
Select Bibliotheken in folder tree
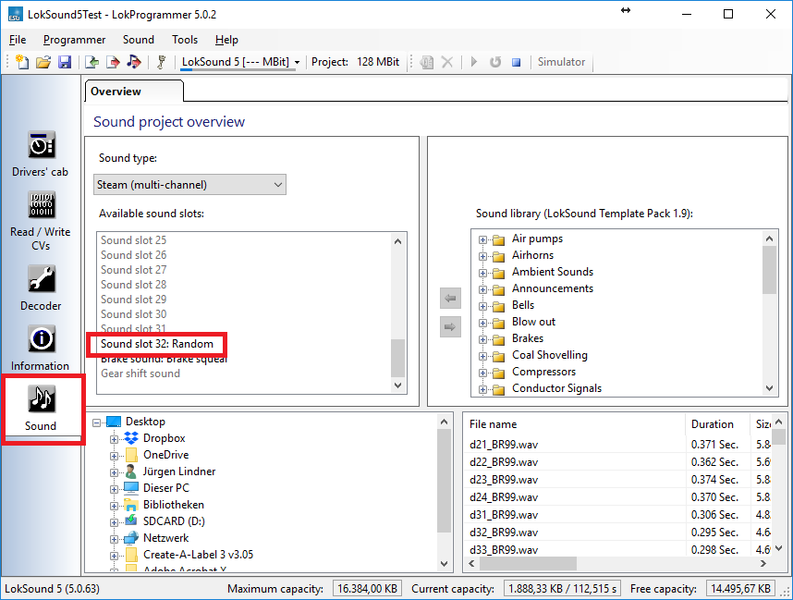tap(173, 505)
